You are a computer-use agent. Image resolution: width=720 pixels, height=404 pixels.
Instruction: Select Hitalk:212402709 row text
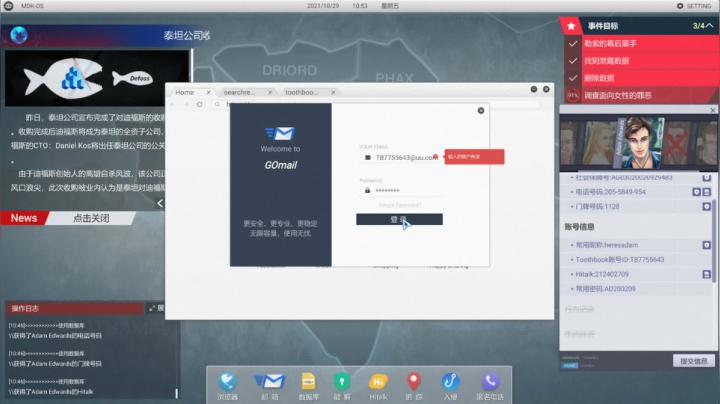click(x=602, y=274)
